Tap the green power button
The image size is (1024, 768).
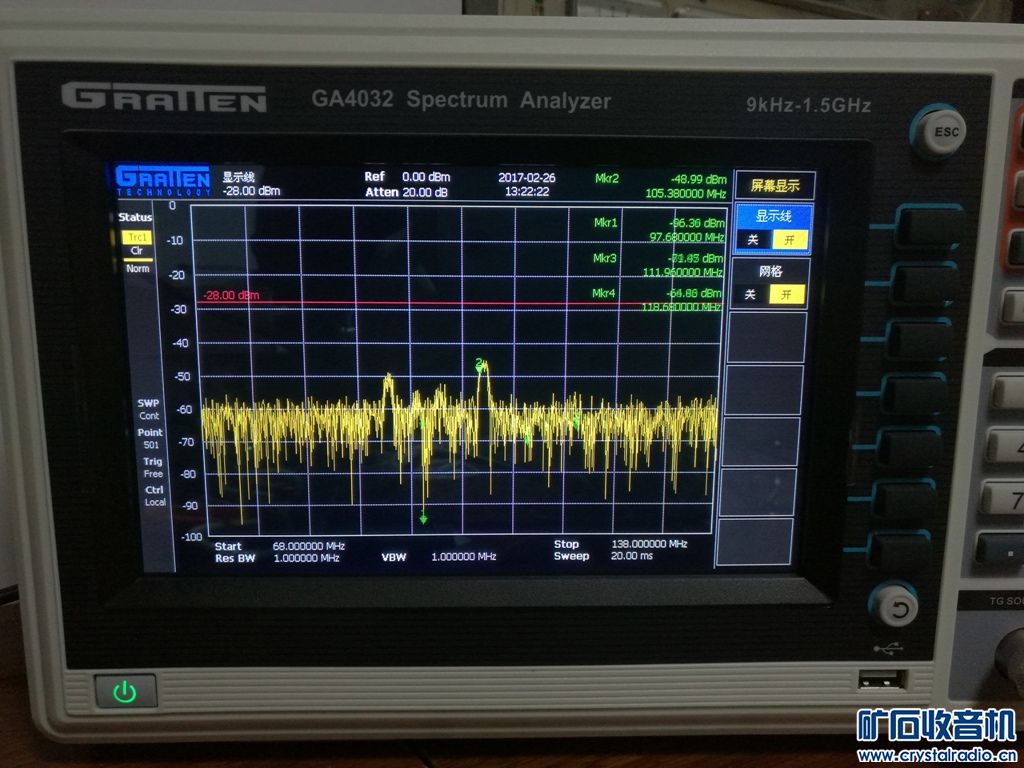point(125,692)
